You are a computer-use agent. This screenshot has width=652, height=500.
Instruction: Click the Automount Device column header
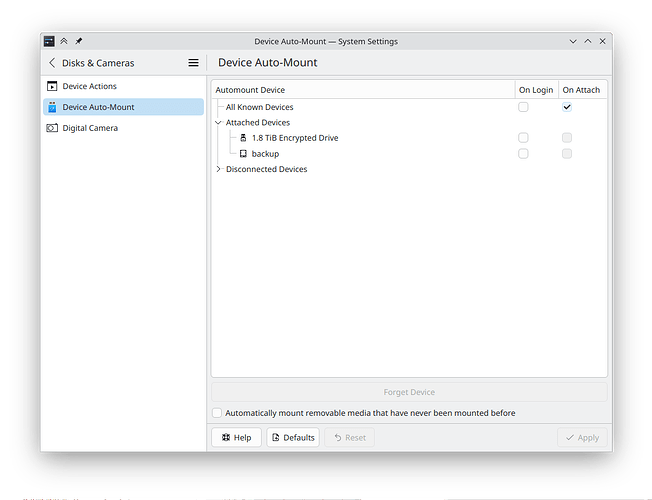363,89
